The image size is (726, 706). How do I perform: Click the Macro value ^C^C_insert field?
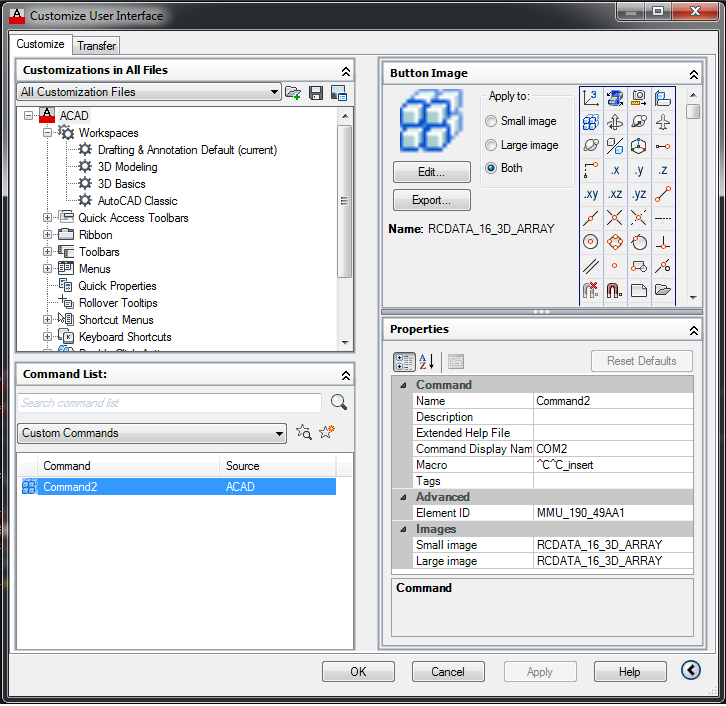613,465
